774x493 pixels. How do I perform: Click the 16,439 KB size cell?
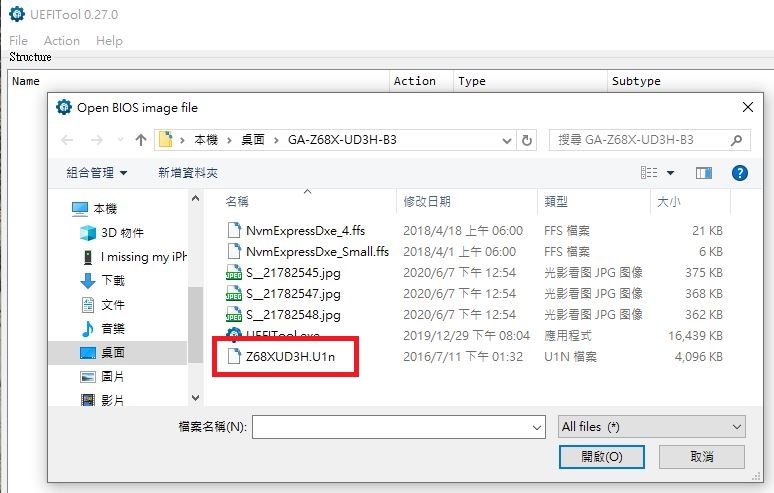click(x=695, y=336)
